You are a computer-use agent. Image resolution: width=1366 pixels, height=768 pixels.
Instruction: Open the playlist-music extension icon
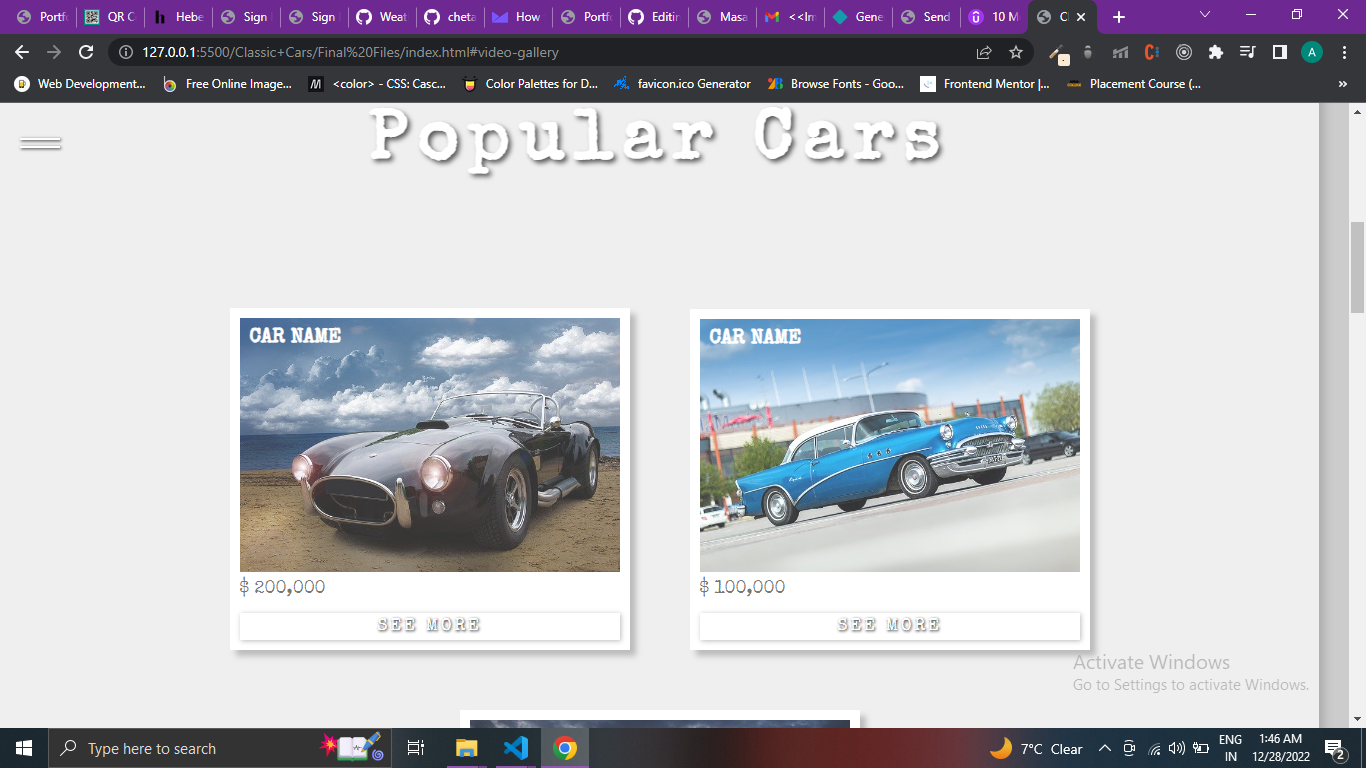point(1246,52)
